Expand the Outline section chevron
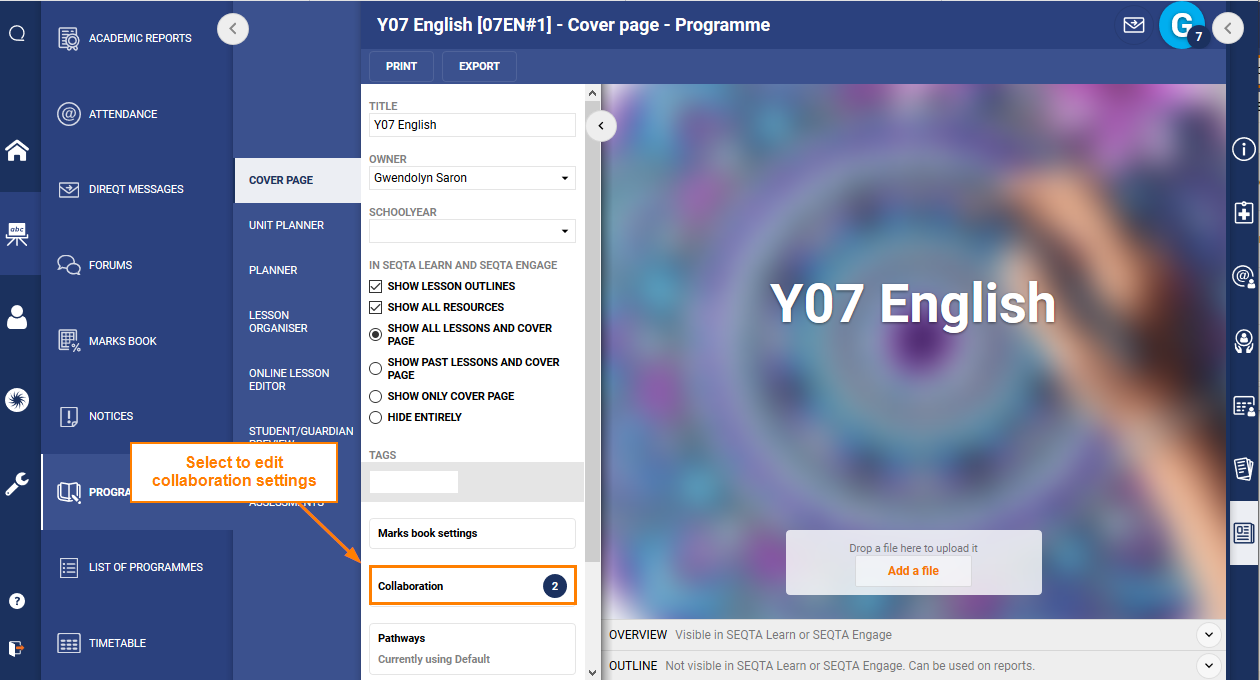Image resolution: width=1260 pixels, height=680 pixels. (x=1208, y=664)
